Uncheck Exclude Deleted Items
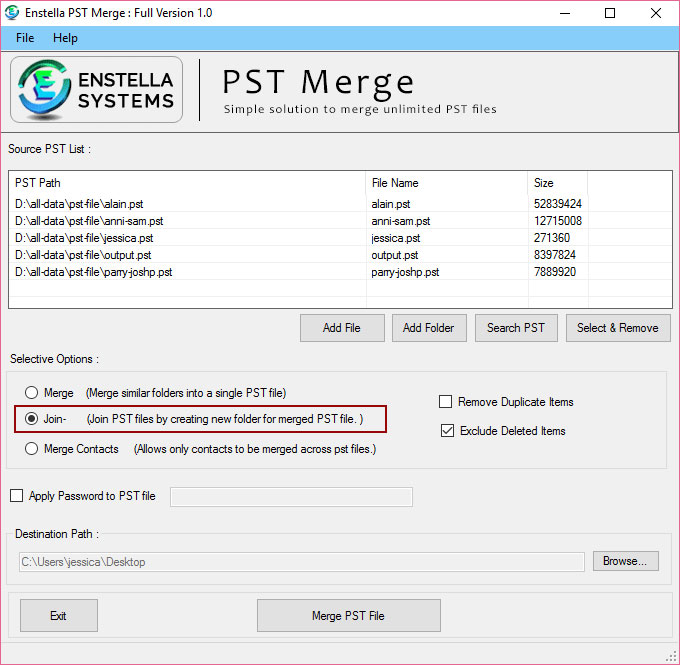 point(446,431)
